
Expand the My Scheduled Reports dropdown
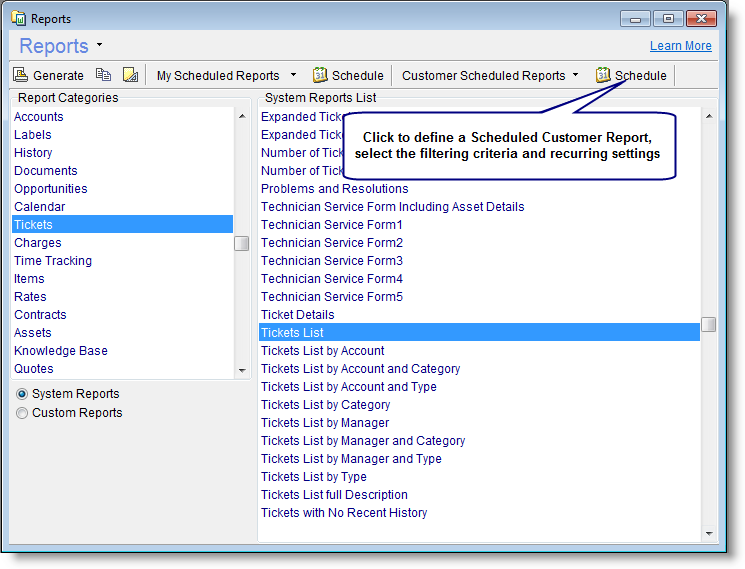293,75
